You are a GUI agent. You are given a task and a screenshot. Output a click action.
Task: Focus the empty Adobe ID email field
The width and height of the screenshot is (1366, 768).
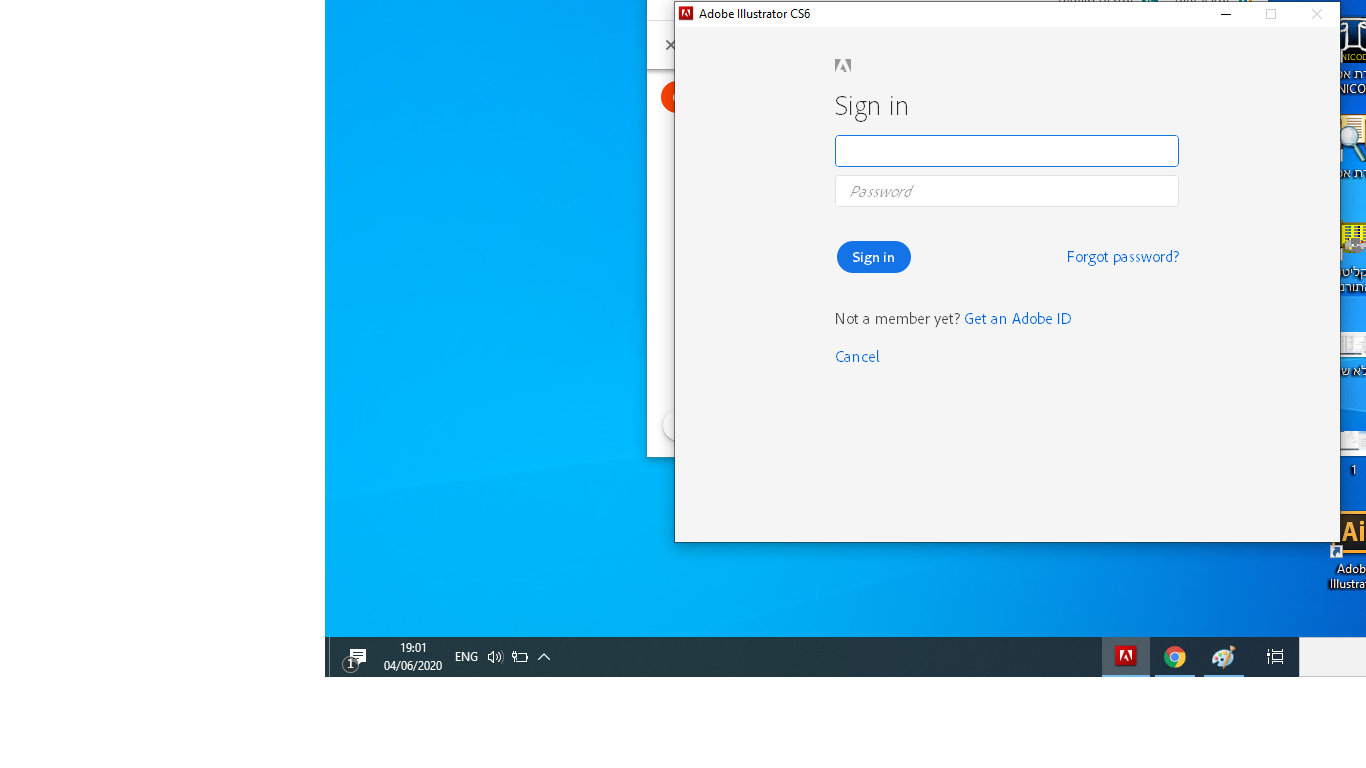(1007, 151)
